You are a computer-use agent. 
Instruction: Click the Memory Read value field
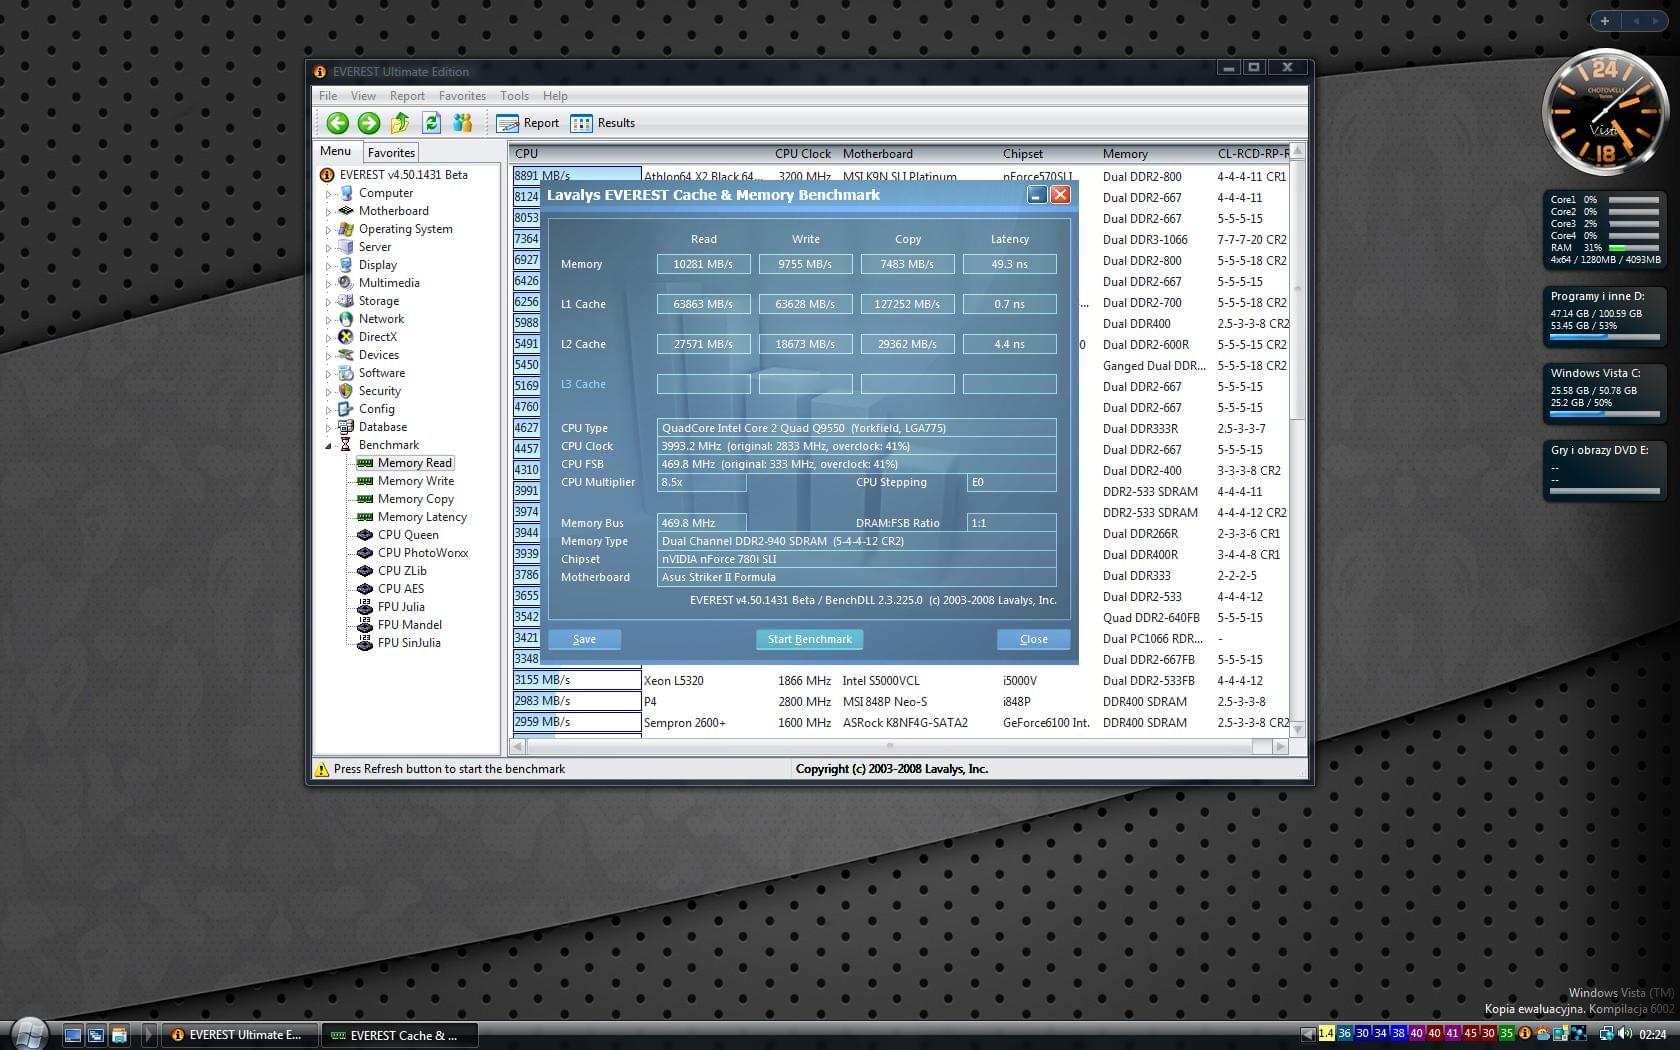pos(703,264)
